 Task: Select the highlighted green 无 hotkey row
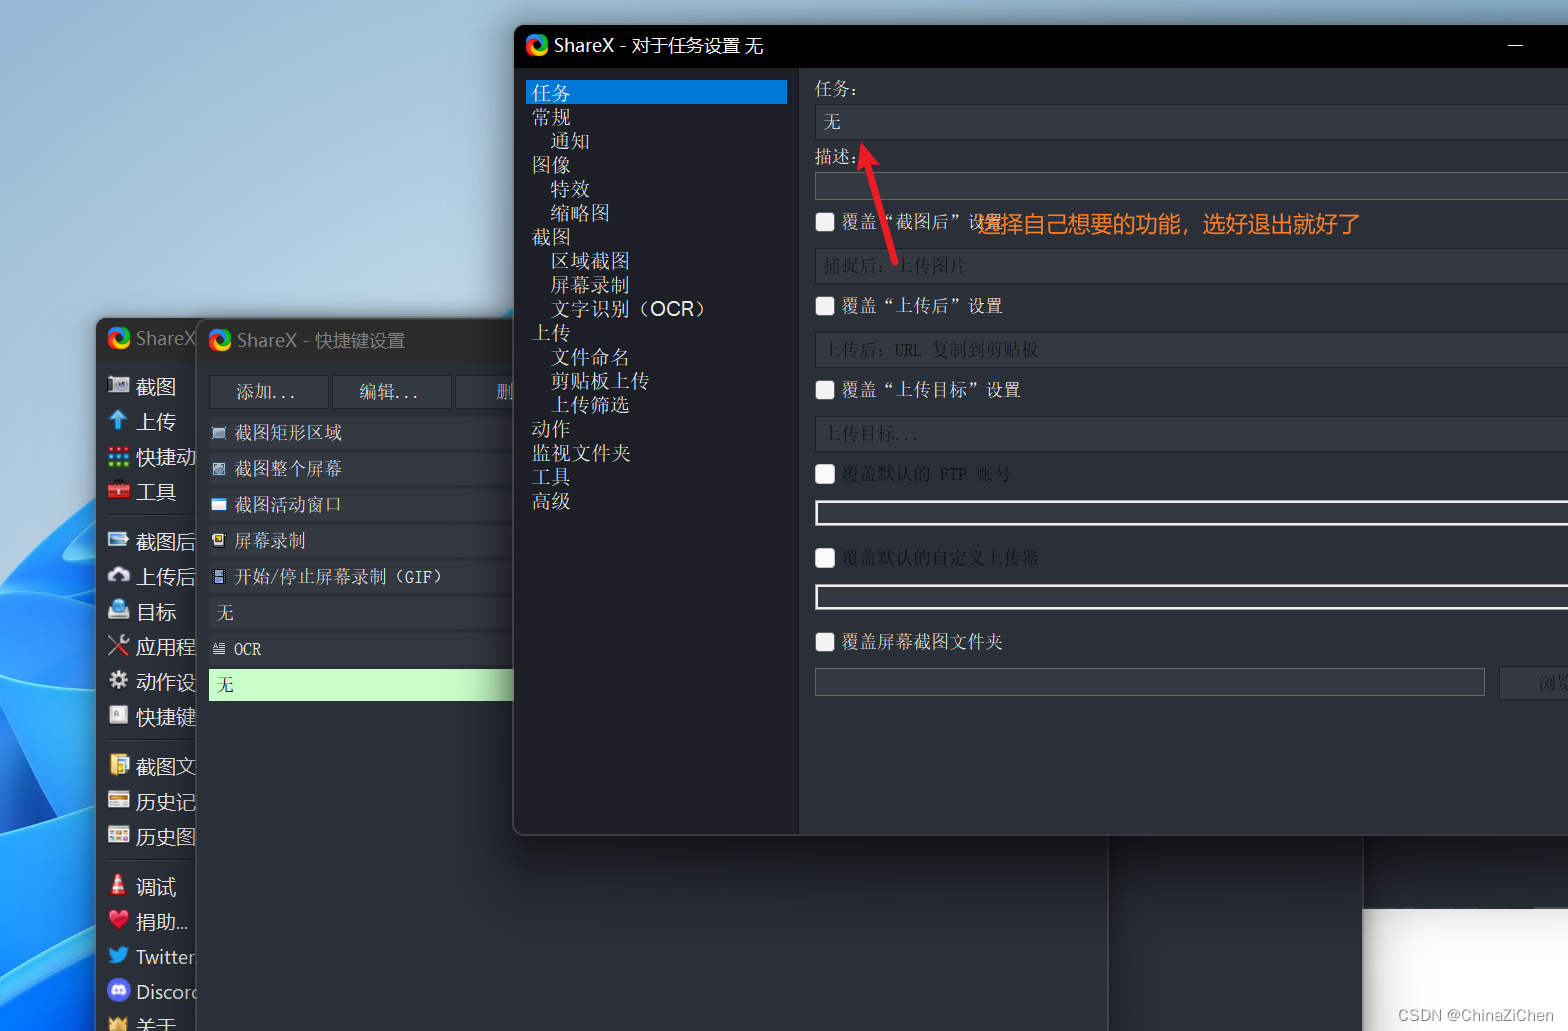(x=361, y=685)
